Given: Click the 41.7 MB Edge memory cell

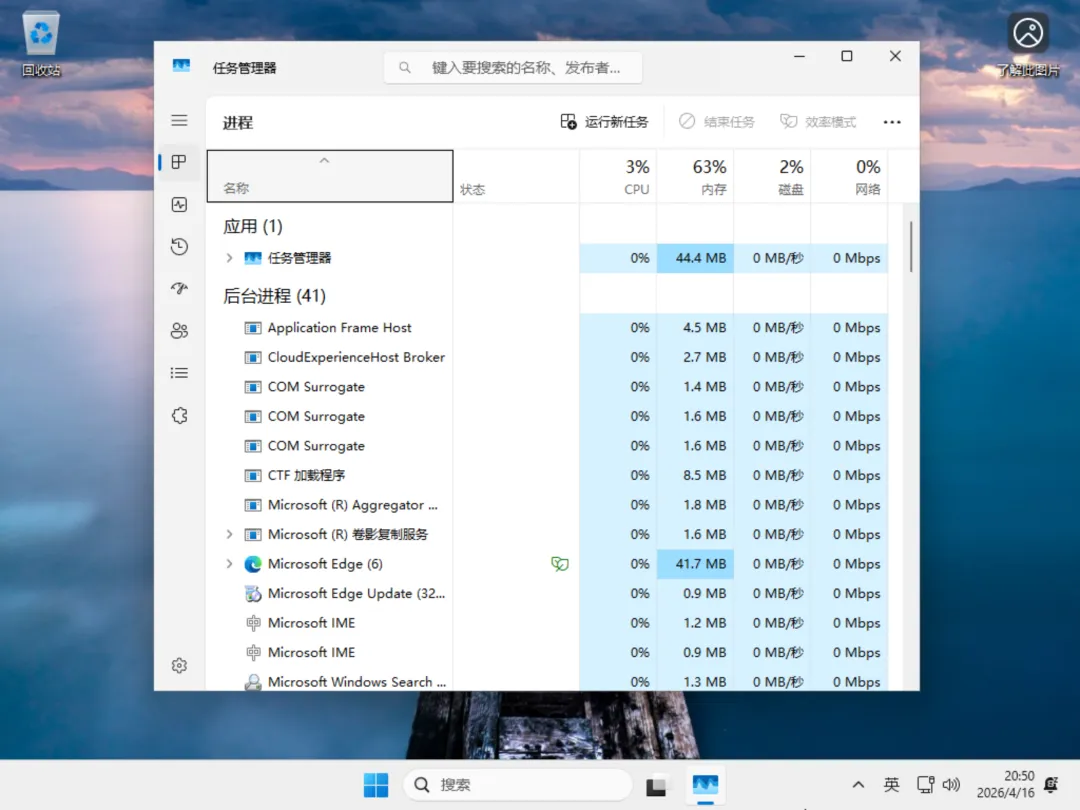Looking at the screenshot, I should pos(695,563).
